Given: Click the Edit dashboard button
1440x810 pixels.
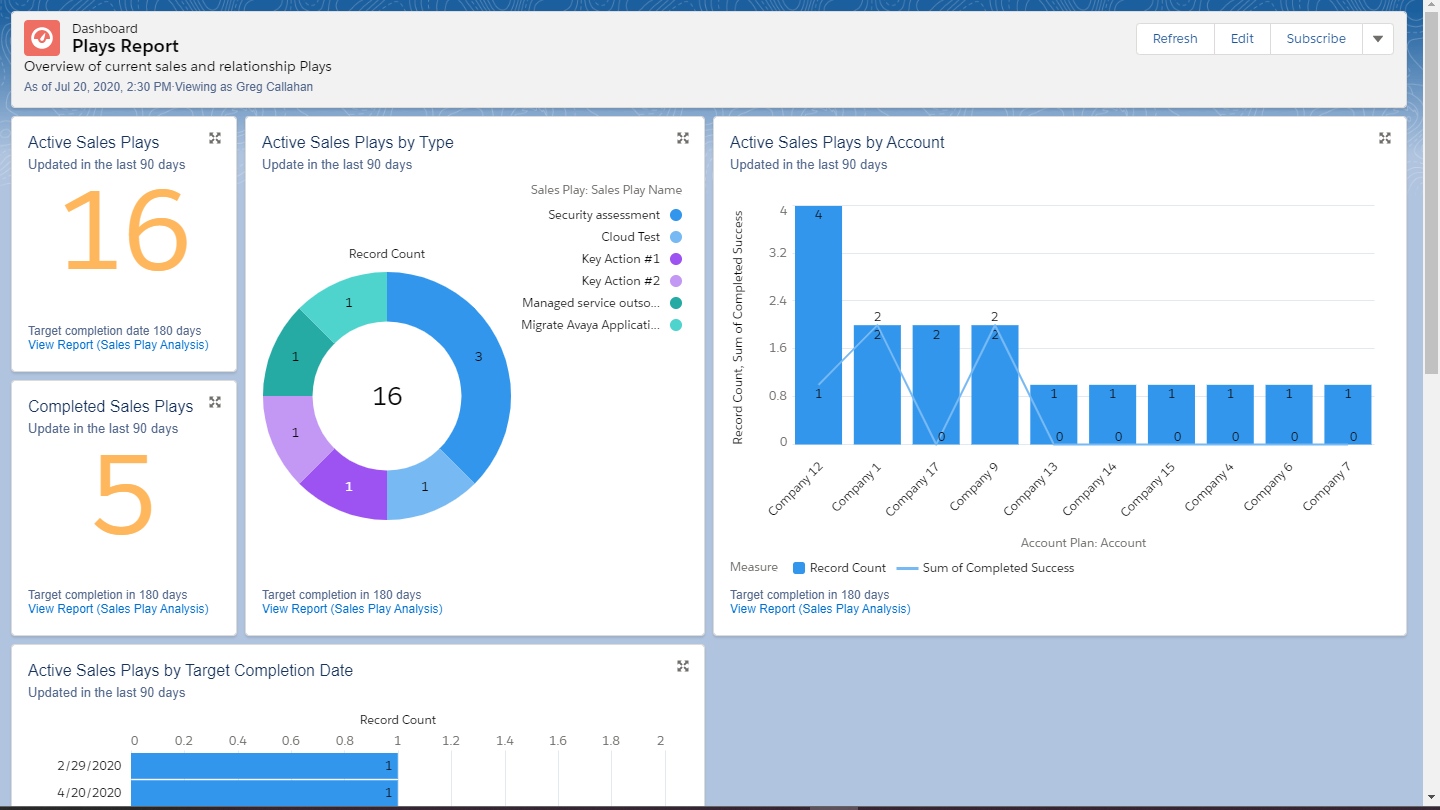Looking at the screenshot, I should point(1242,39).
